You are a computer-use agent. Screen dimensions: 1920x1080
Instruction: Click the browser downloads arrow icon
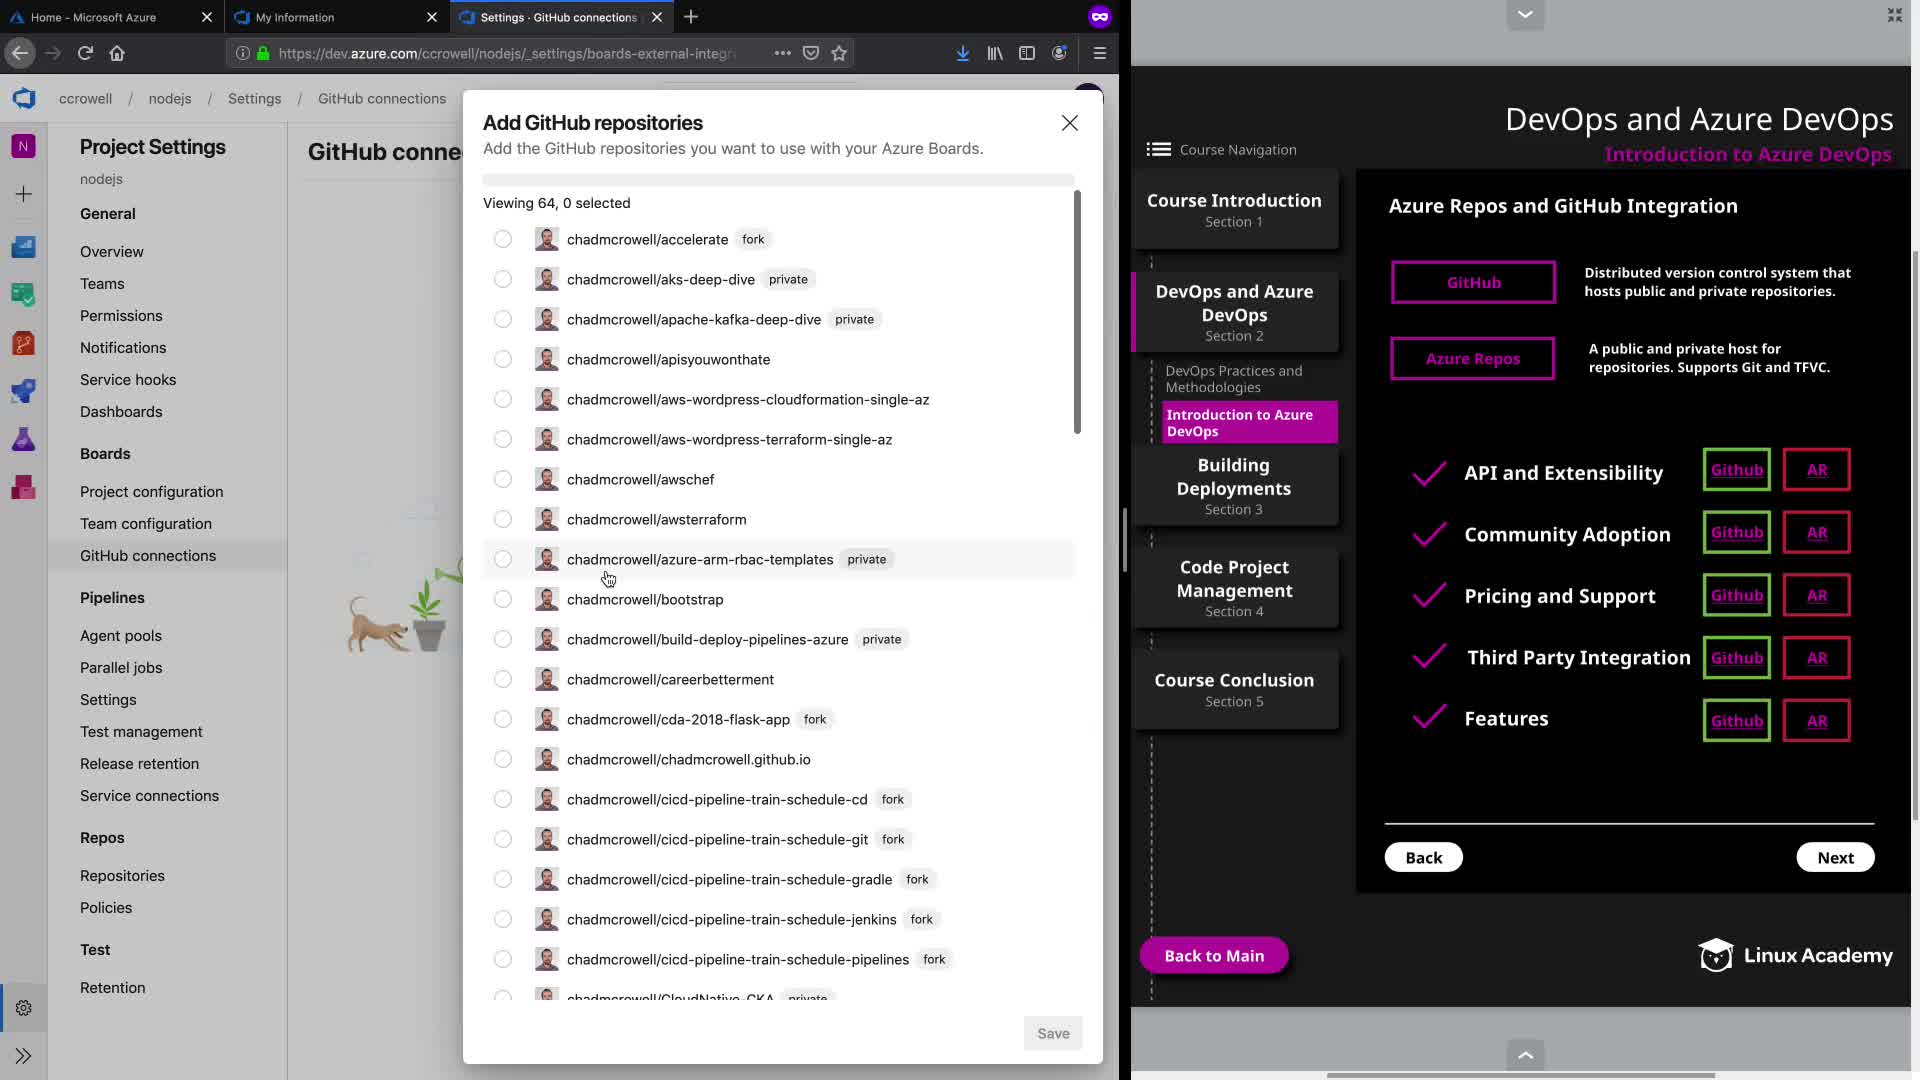click(962, 53)
